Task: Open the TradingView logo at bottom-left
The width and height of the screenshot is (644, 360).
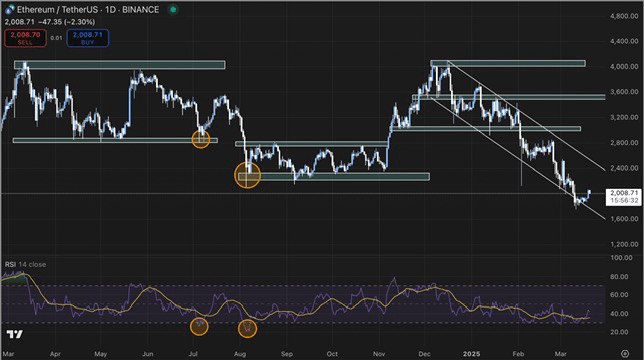Action: click(x=14, y=334)
